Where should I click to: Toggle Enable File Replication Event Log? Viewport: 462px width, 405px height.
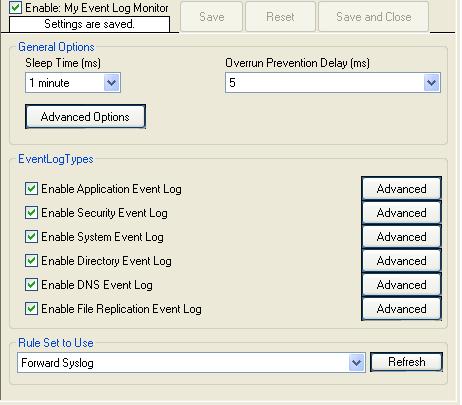pyautogui.click(x=31, y=309)
